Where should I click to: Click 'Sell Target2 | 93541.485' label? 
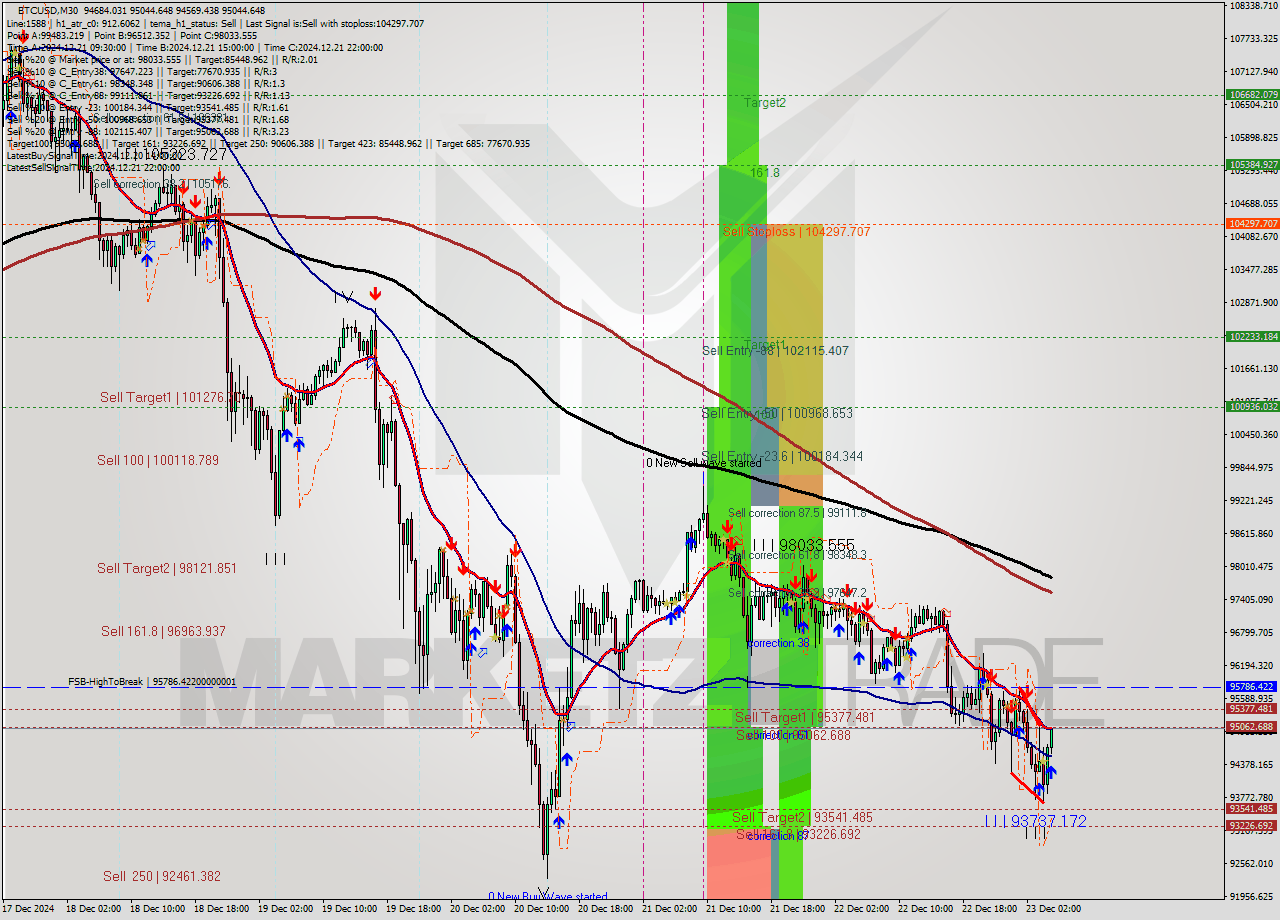click(802, 817)
